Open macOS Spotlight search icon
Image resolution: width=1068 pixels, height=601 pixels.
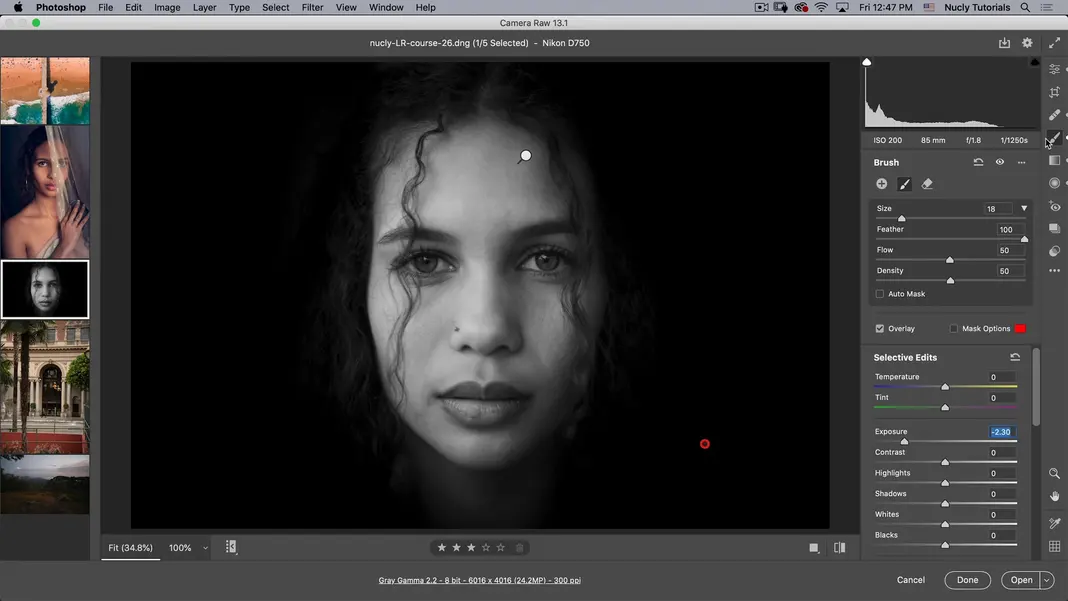click(1024, 7)
